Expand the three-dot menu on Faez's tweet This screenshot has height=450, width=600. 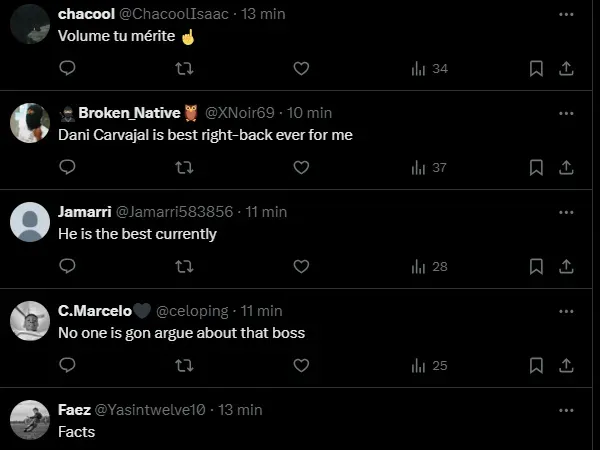click(x=566, y=410)
